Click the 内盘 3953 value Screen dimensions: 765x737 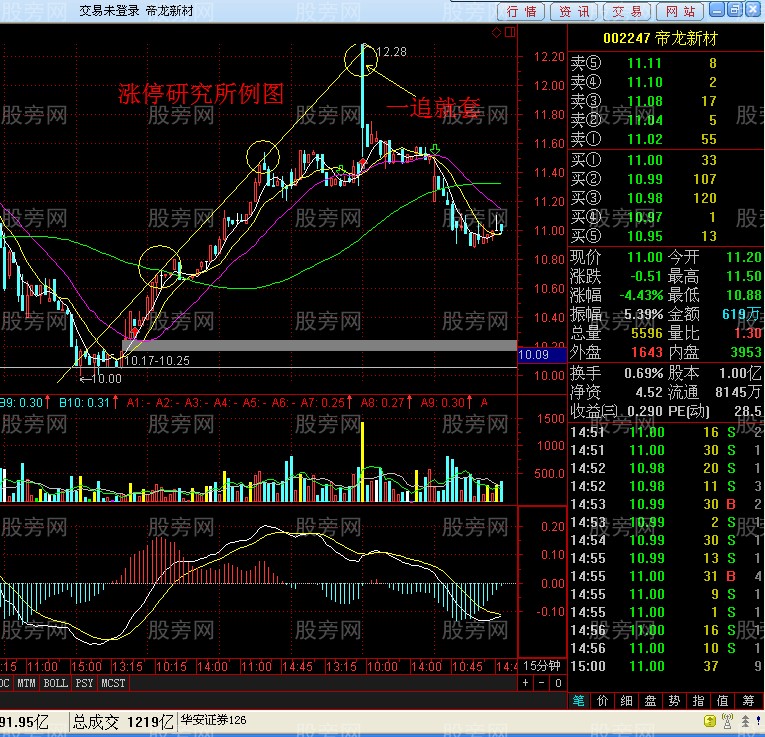coord(746,352)
